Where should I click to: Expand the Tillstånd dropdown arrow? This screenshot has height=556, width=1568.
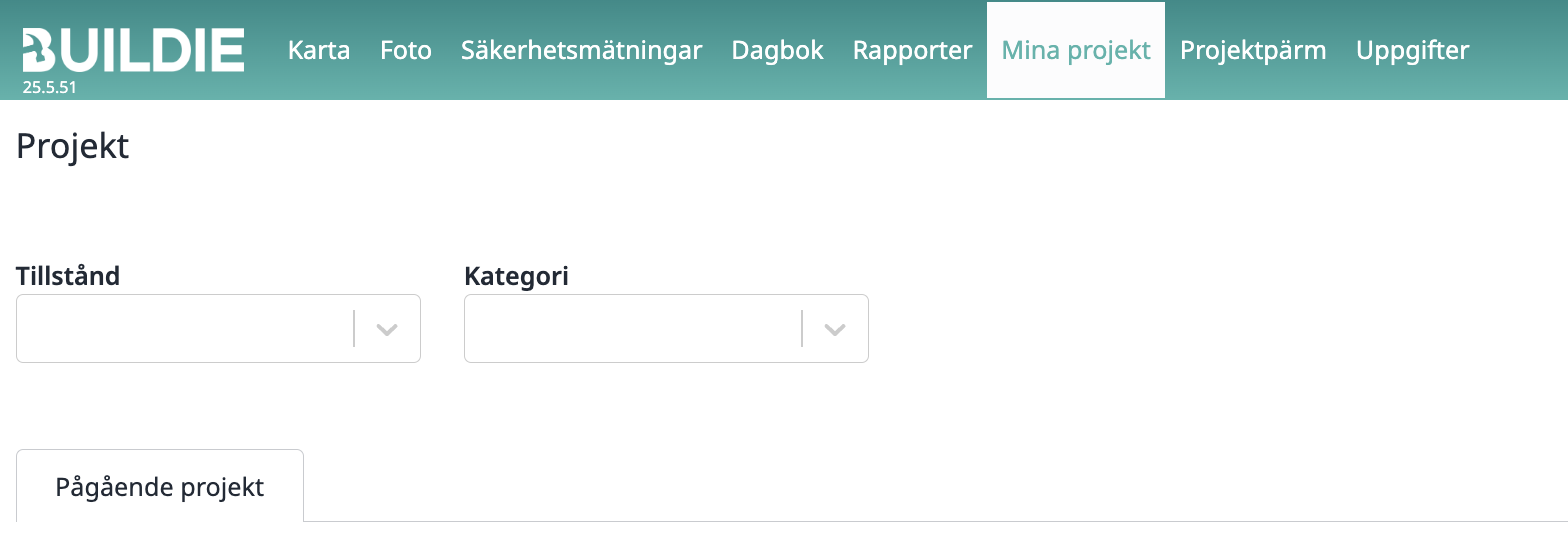[x=387, y=329]
